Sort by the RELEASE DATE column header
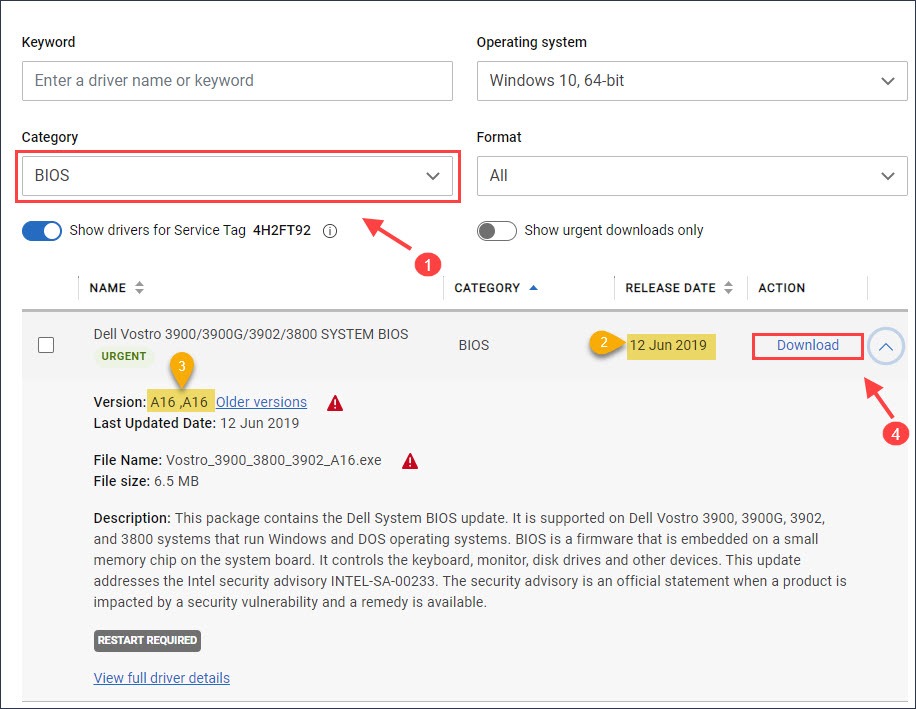Screen dimensions: 916x709 point(679,288)
